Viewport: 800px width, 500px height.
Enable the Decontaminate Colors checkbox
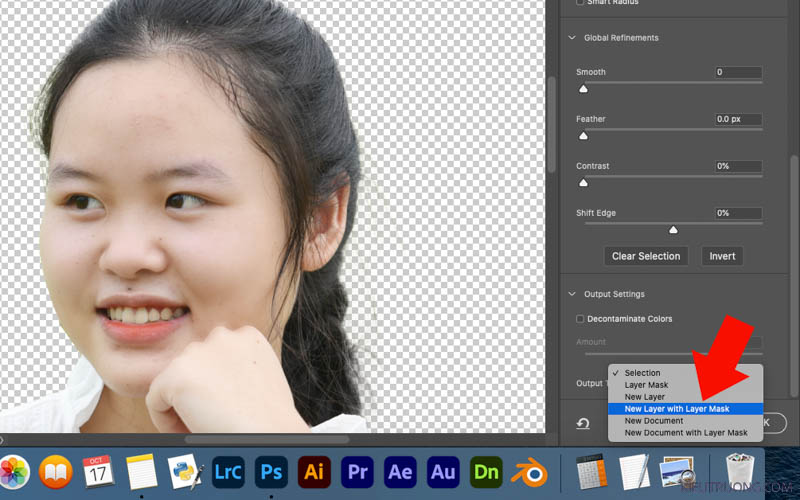[x=580, y=319]
